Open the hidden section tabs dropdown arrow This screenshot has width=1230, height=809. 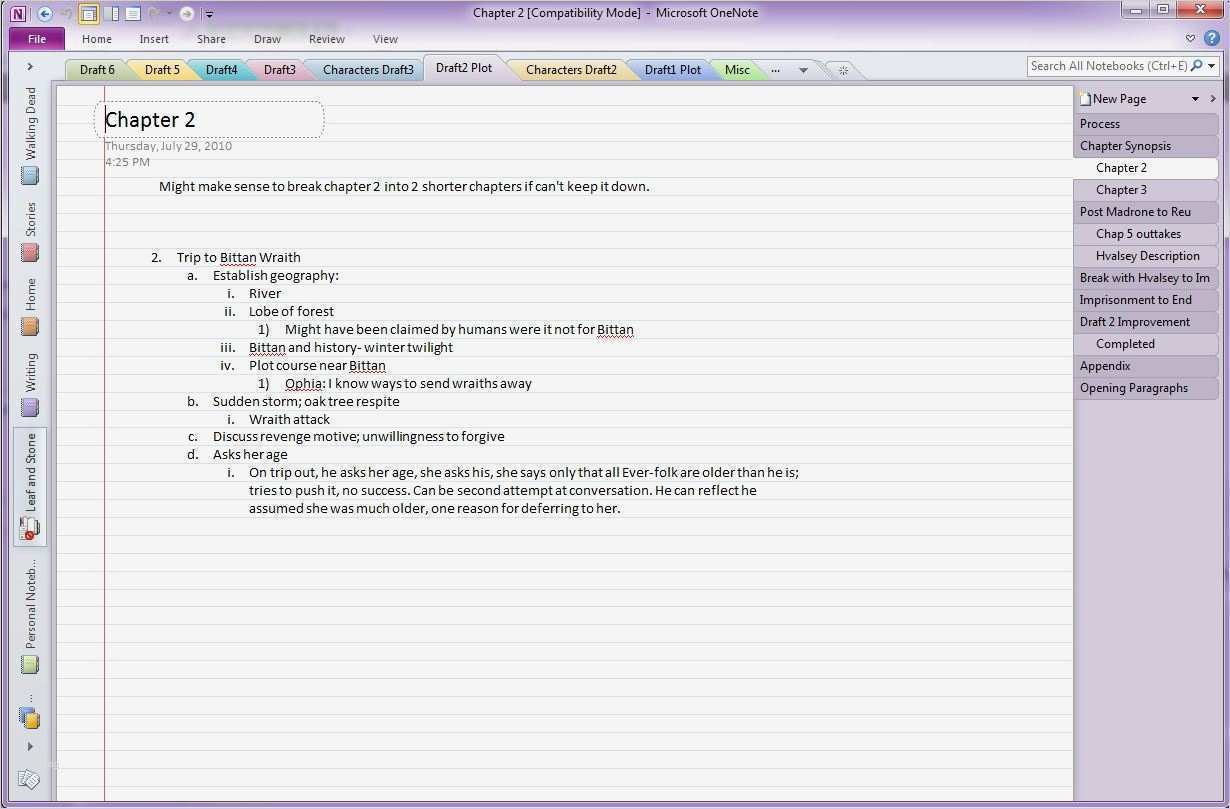click(x=804, y=70)
